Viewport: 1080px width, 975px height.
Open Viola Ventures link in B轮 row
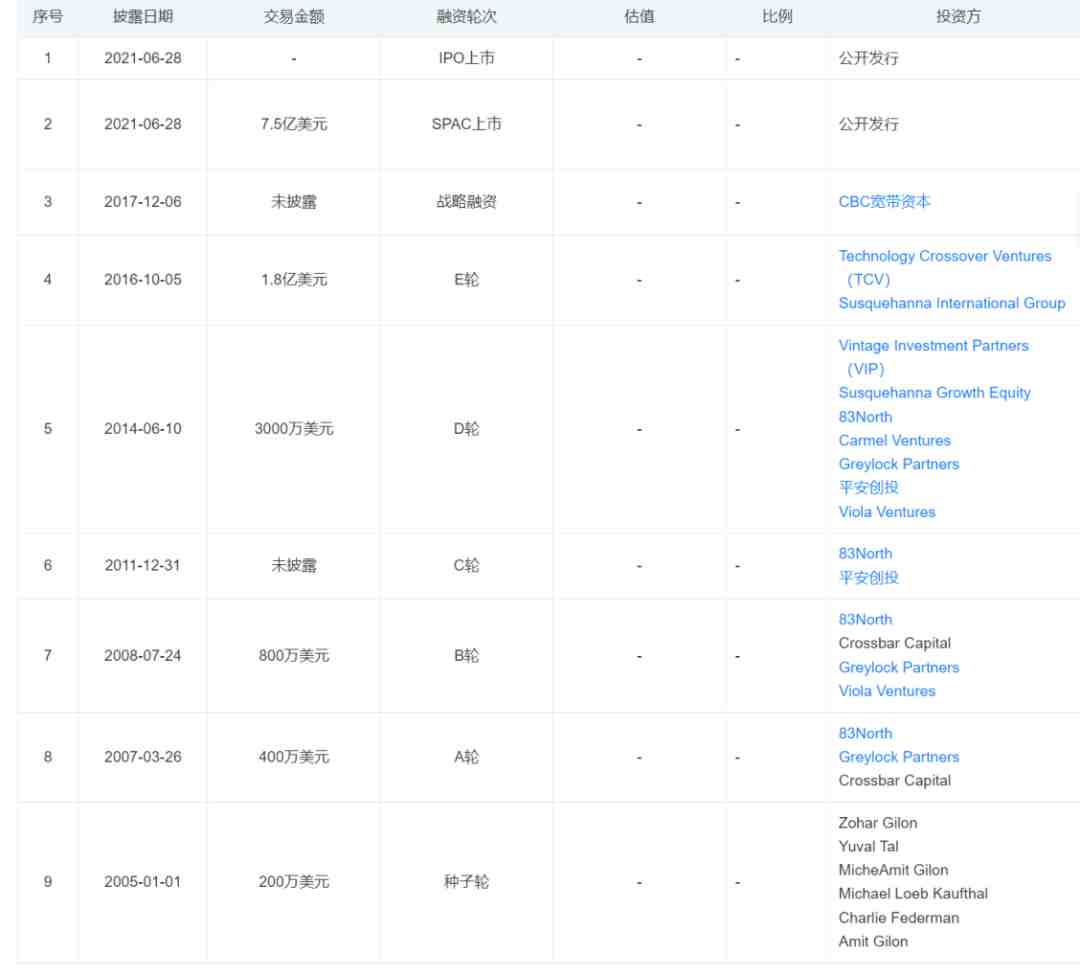tap(886, 691)
